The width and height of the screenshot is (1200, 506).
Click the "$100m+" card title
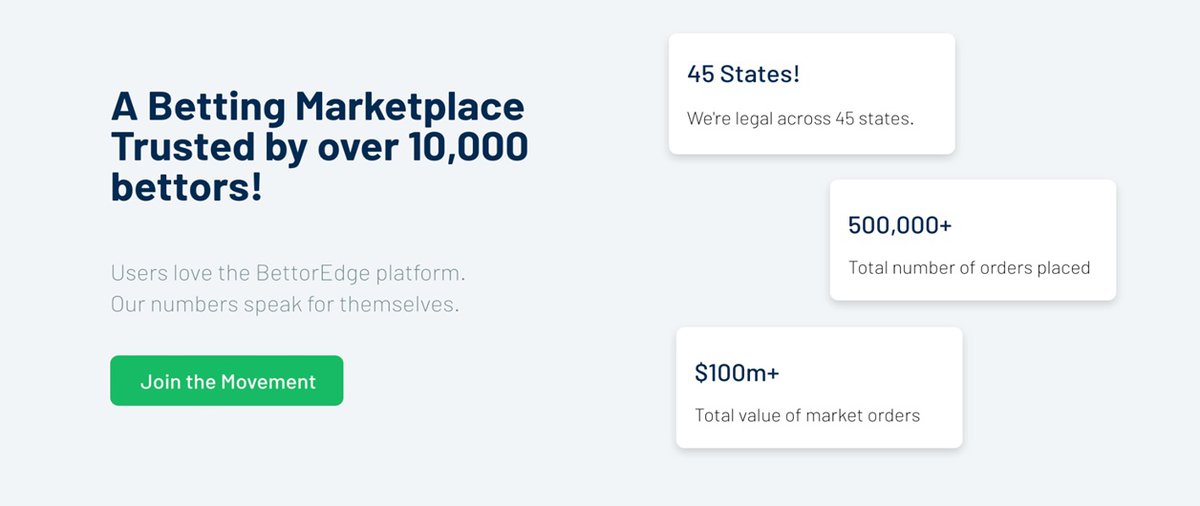pos(737,373)
